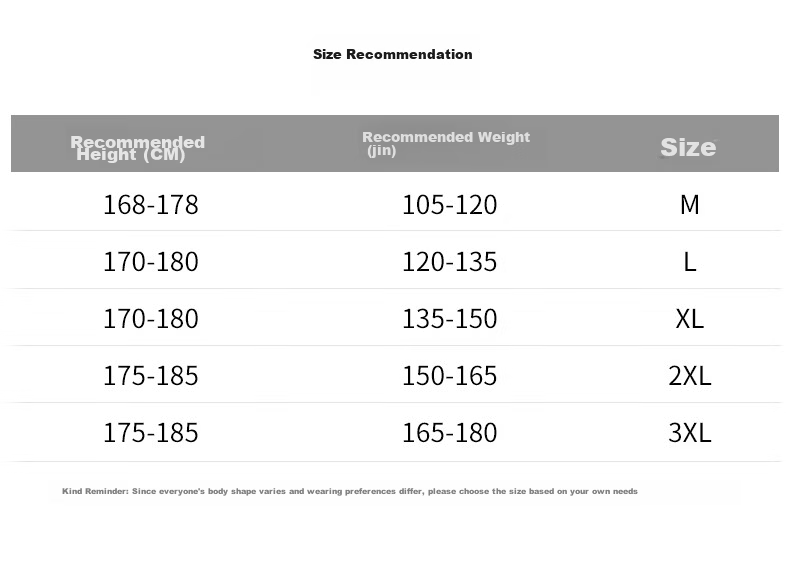Choose size 3XL cell

click(x=690, y=432)
